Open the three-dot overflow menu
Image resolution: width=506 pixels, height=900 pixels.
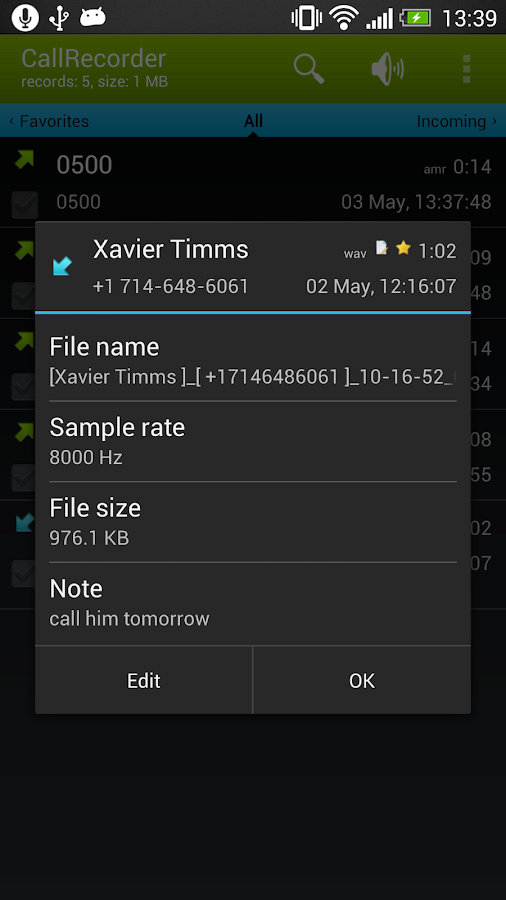466,69
